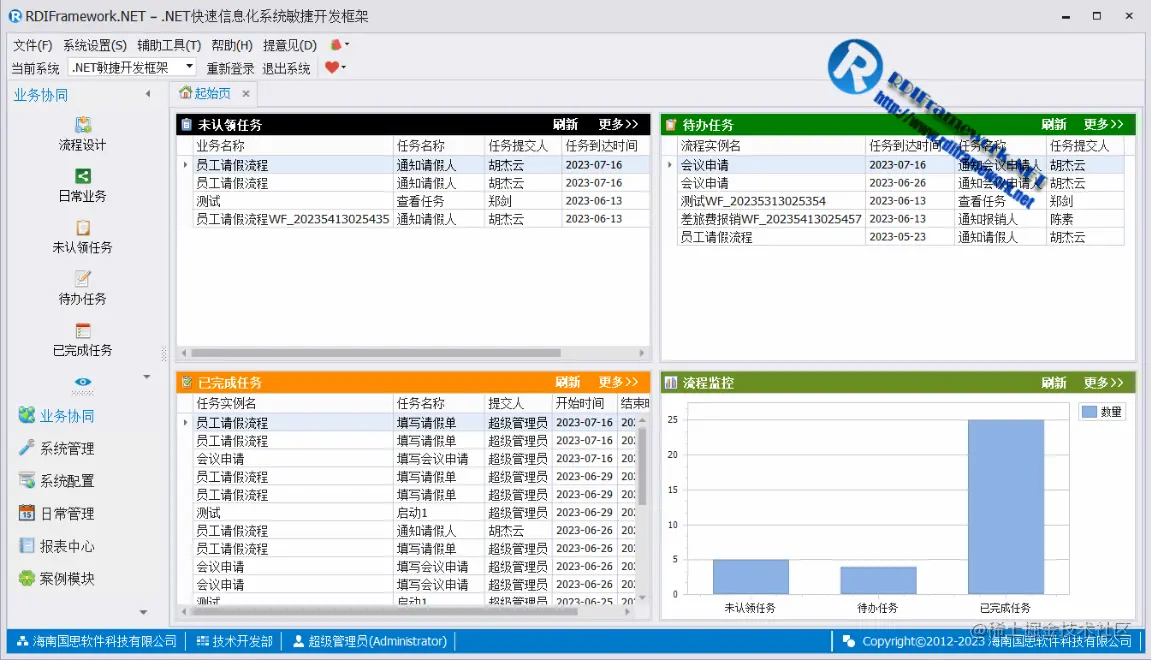Open the red heart dropdown menu
1151x660 pixels.
tap(334, 67)
